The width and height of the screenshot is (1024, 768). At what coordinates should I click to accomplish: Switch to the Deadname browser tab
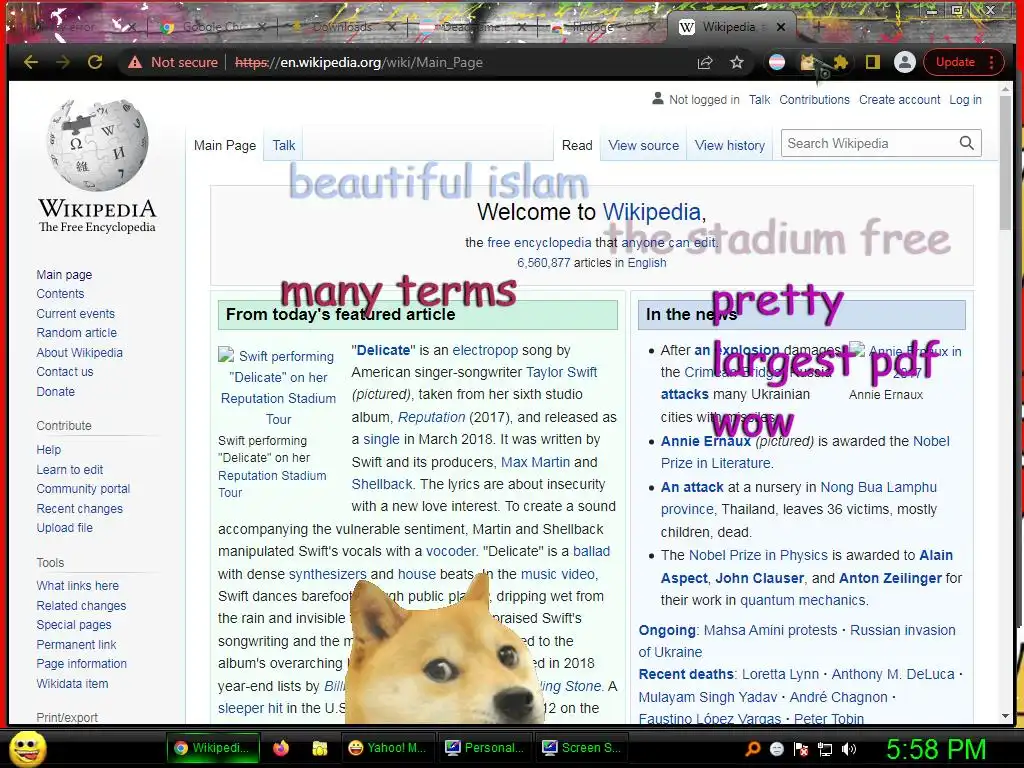[x=472, y=27]
